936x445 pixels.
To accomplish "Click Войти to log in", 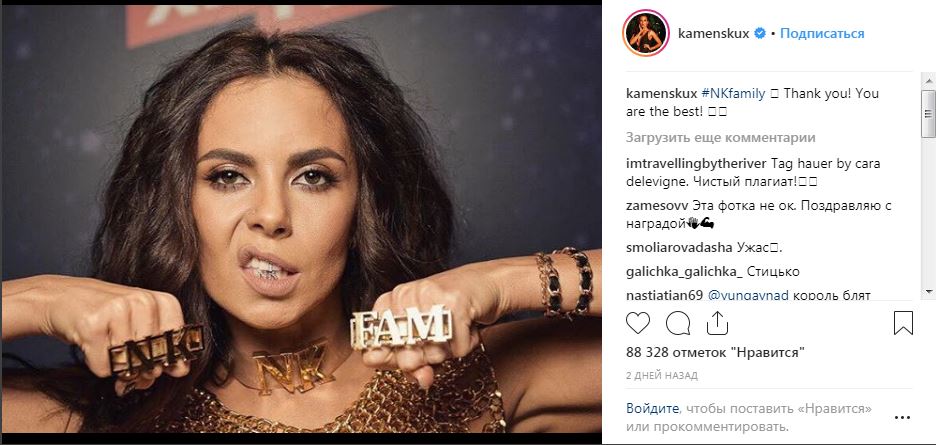I will tap(652, 409).
